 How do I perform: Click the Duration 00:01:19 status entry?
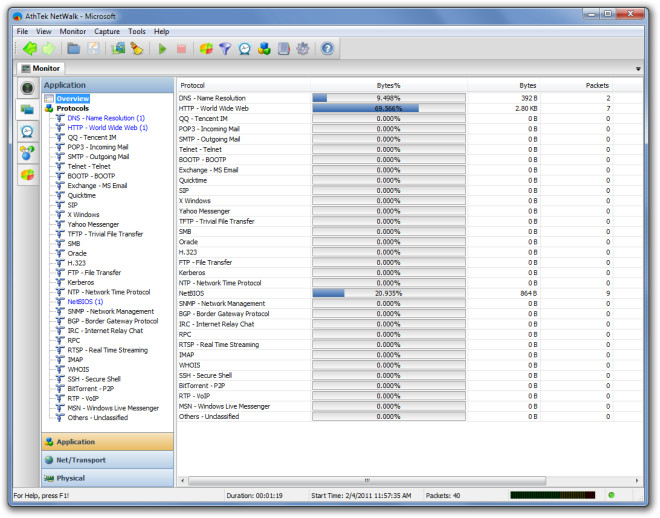pyautogui.click(x=254, y=496)
